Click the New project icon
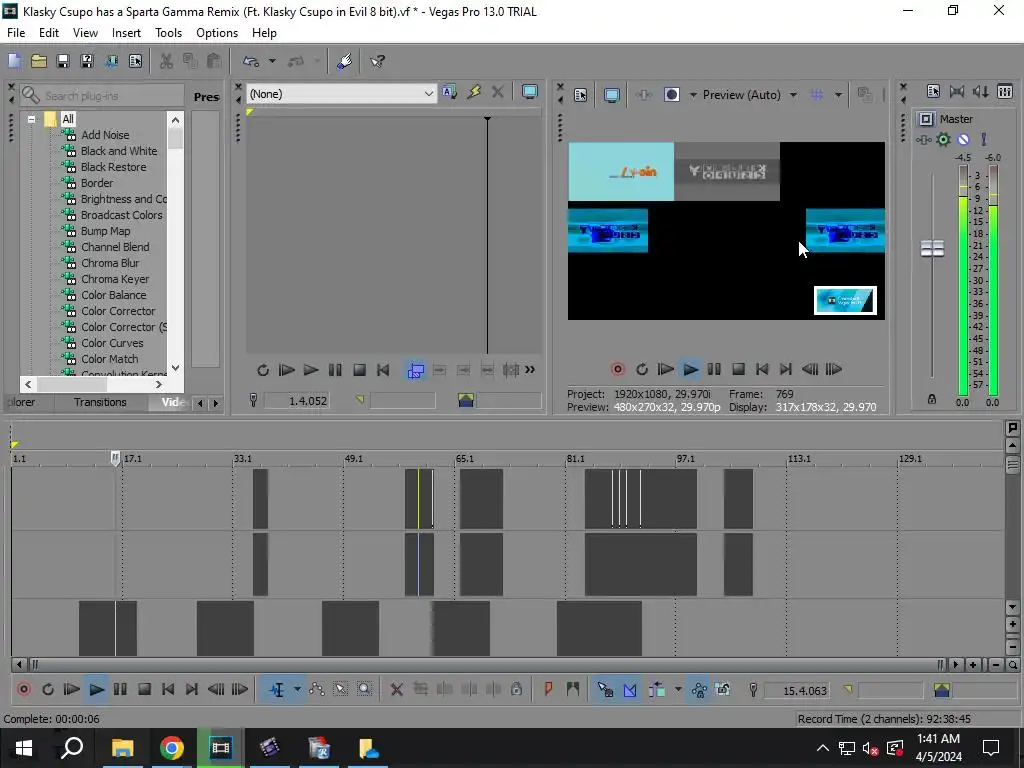 (14, 61)
